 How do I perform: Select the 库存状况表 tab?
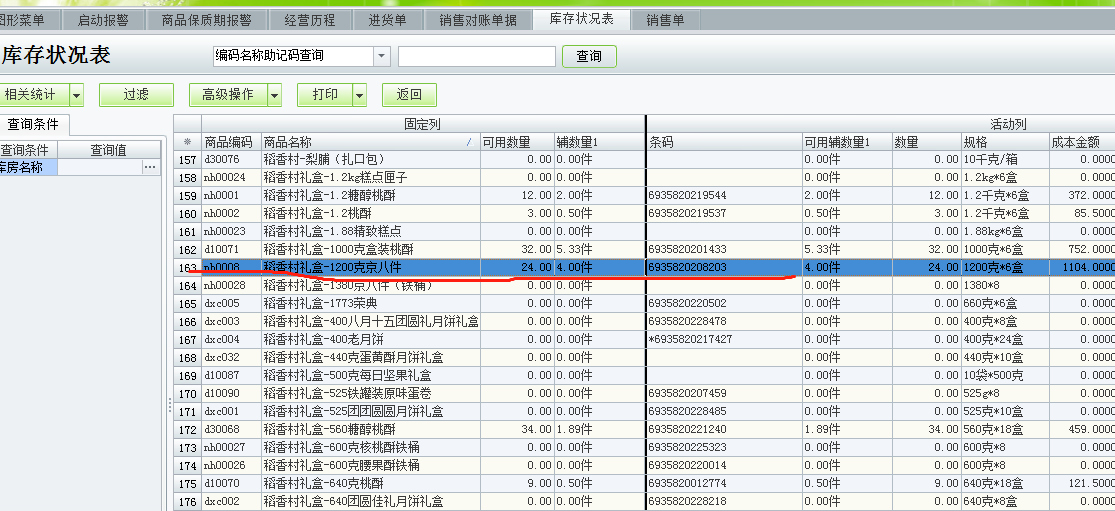[x=582, y=18]
